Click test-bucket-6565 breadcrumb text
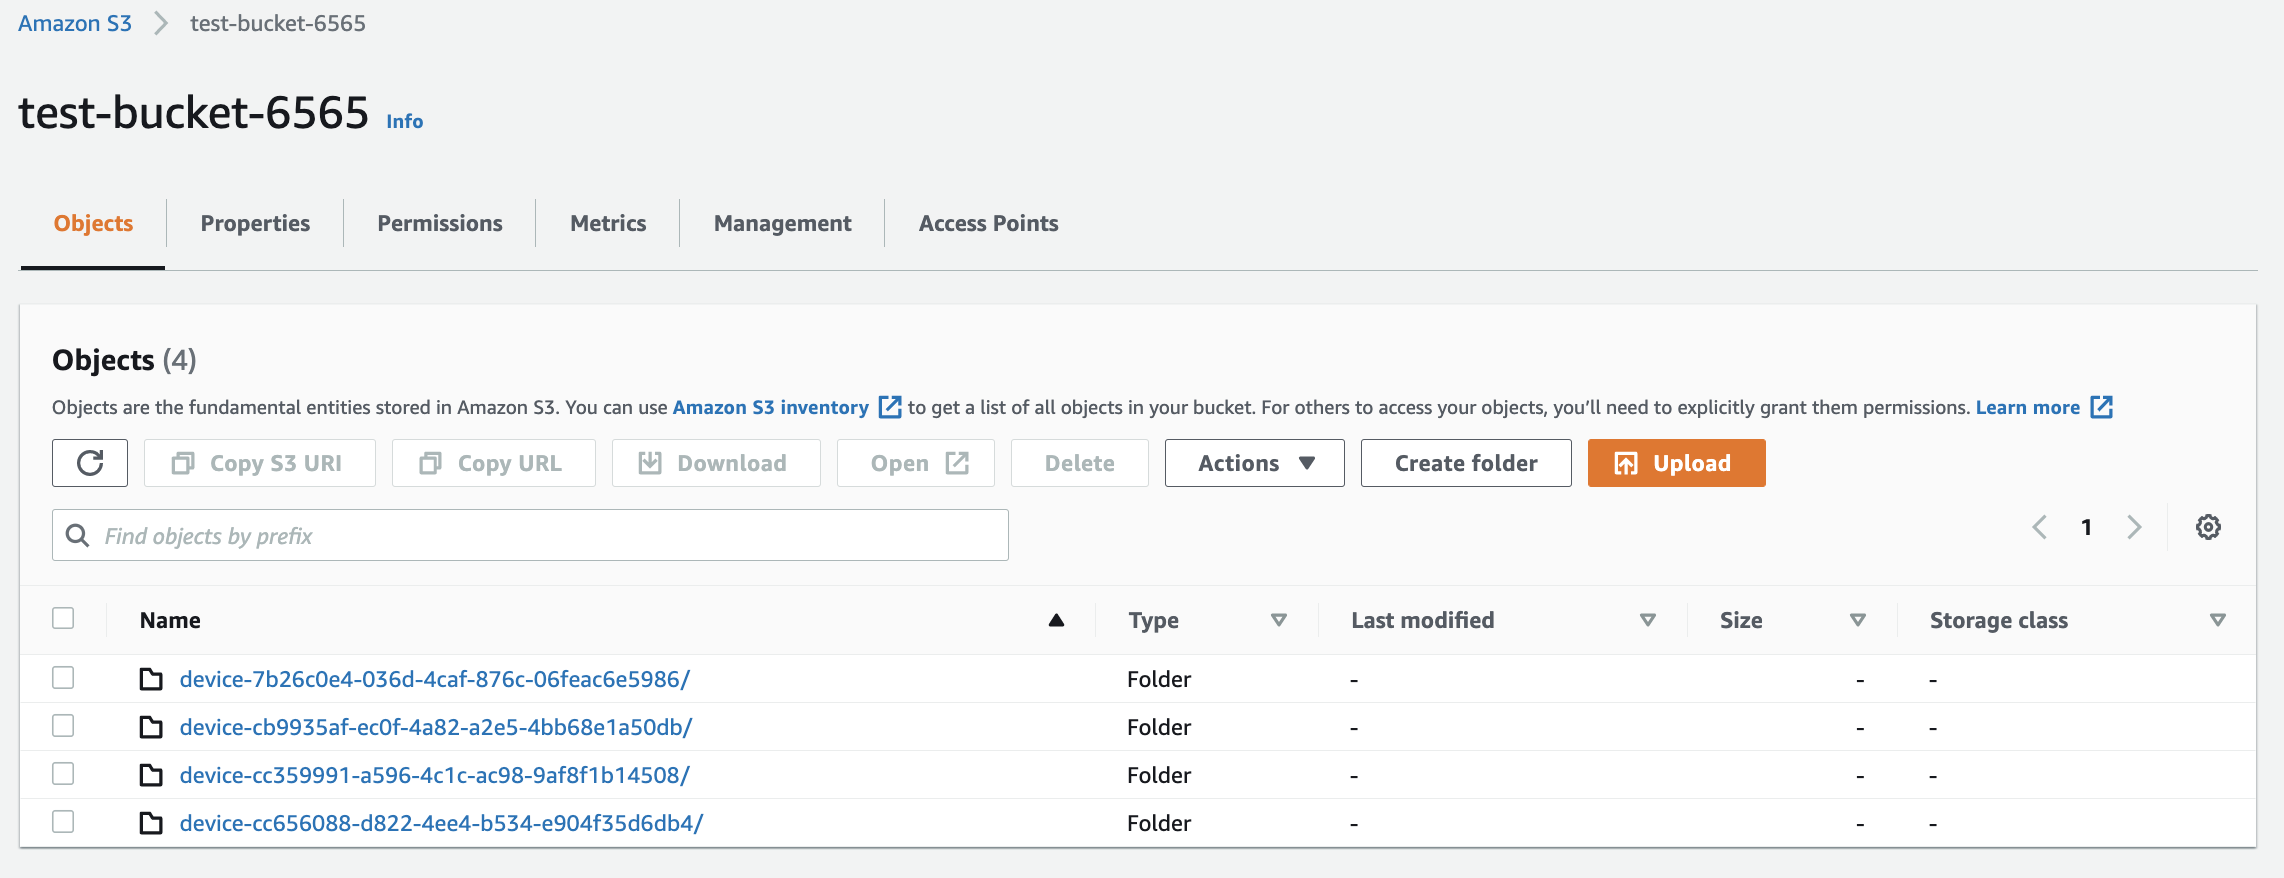This screenshot has width=2284, height=878. pyautogui.click(x=278, y=23)
